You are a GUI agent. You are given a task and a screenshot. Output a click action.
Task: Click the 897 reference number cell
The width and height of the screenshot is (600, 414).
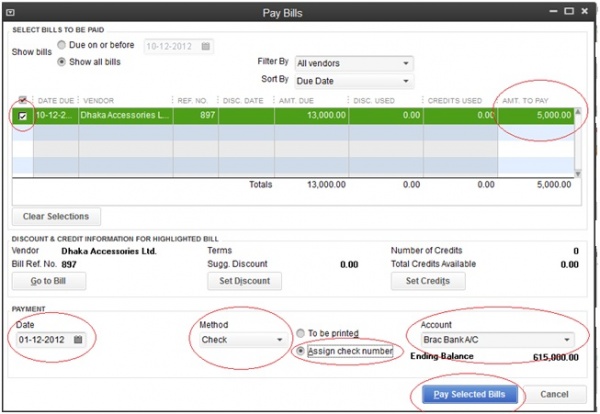click(x=196, y=116)
